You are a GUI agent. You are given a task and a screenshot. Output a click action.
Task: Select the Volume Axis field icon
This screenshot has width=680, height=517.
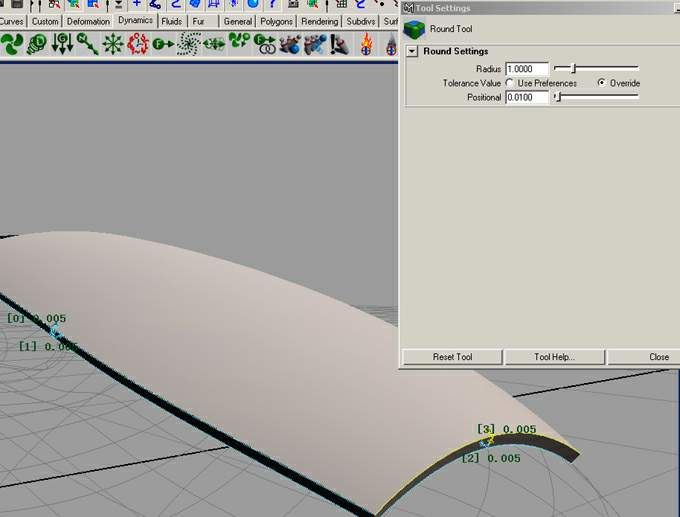(214, 44)
